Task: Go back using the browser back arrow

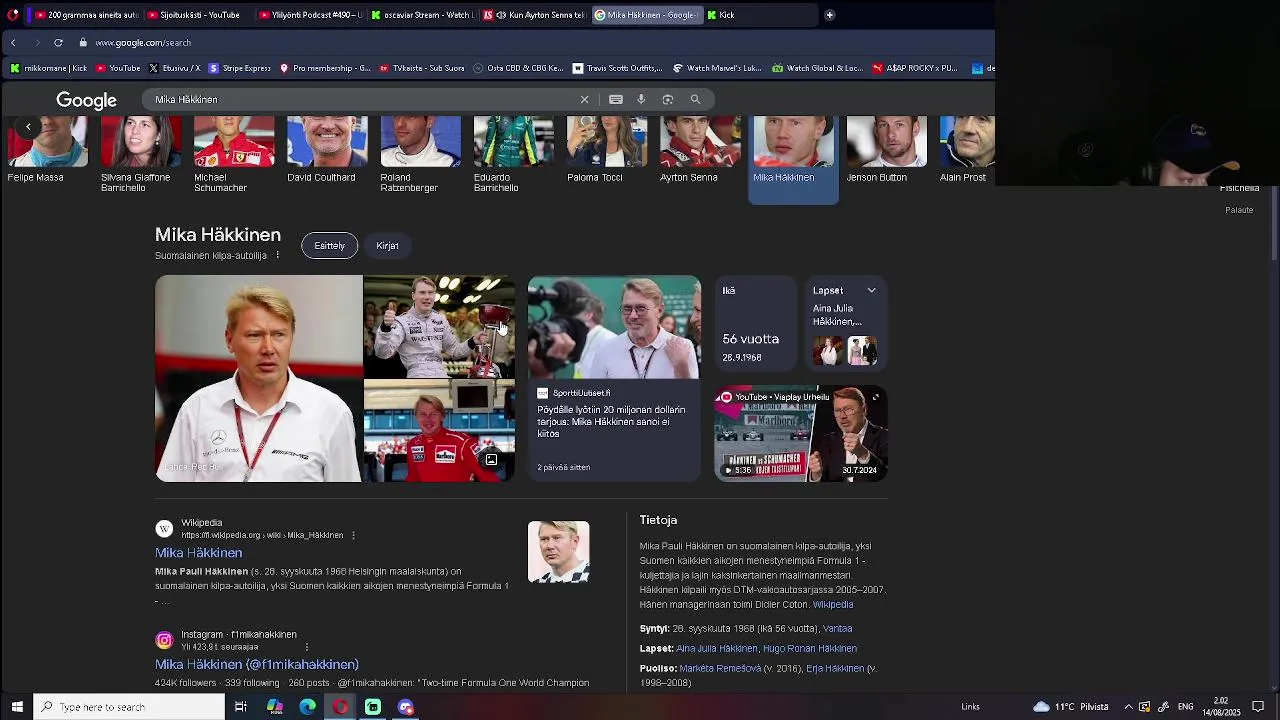Action: pyautogui.click(x=13, y=43)
